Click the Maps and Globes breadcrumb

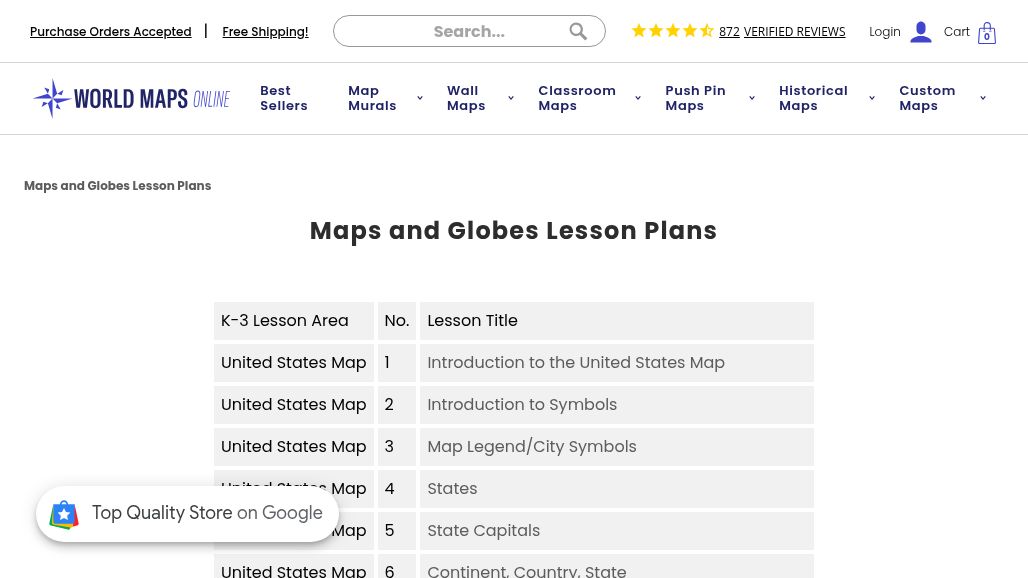[x=117, y=186]
